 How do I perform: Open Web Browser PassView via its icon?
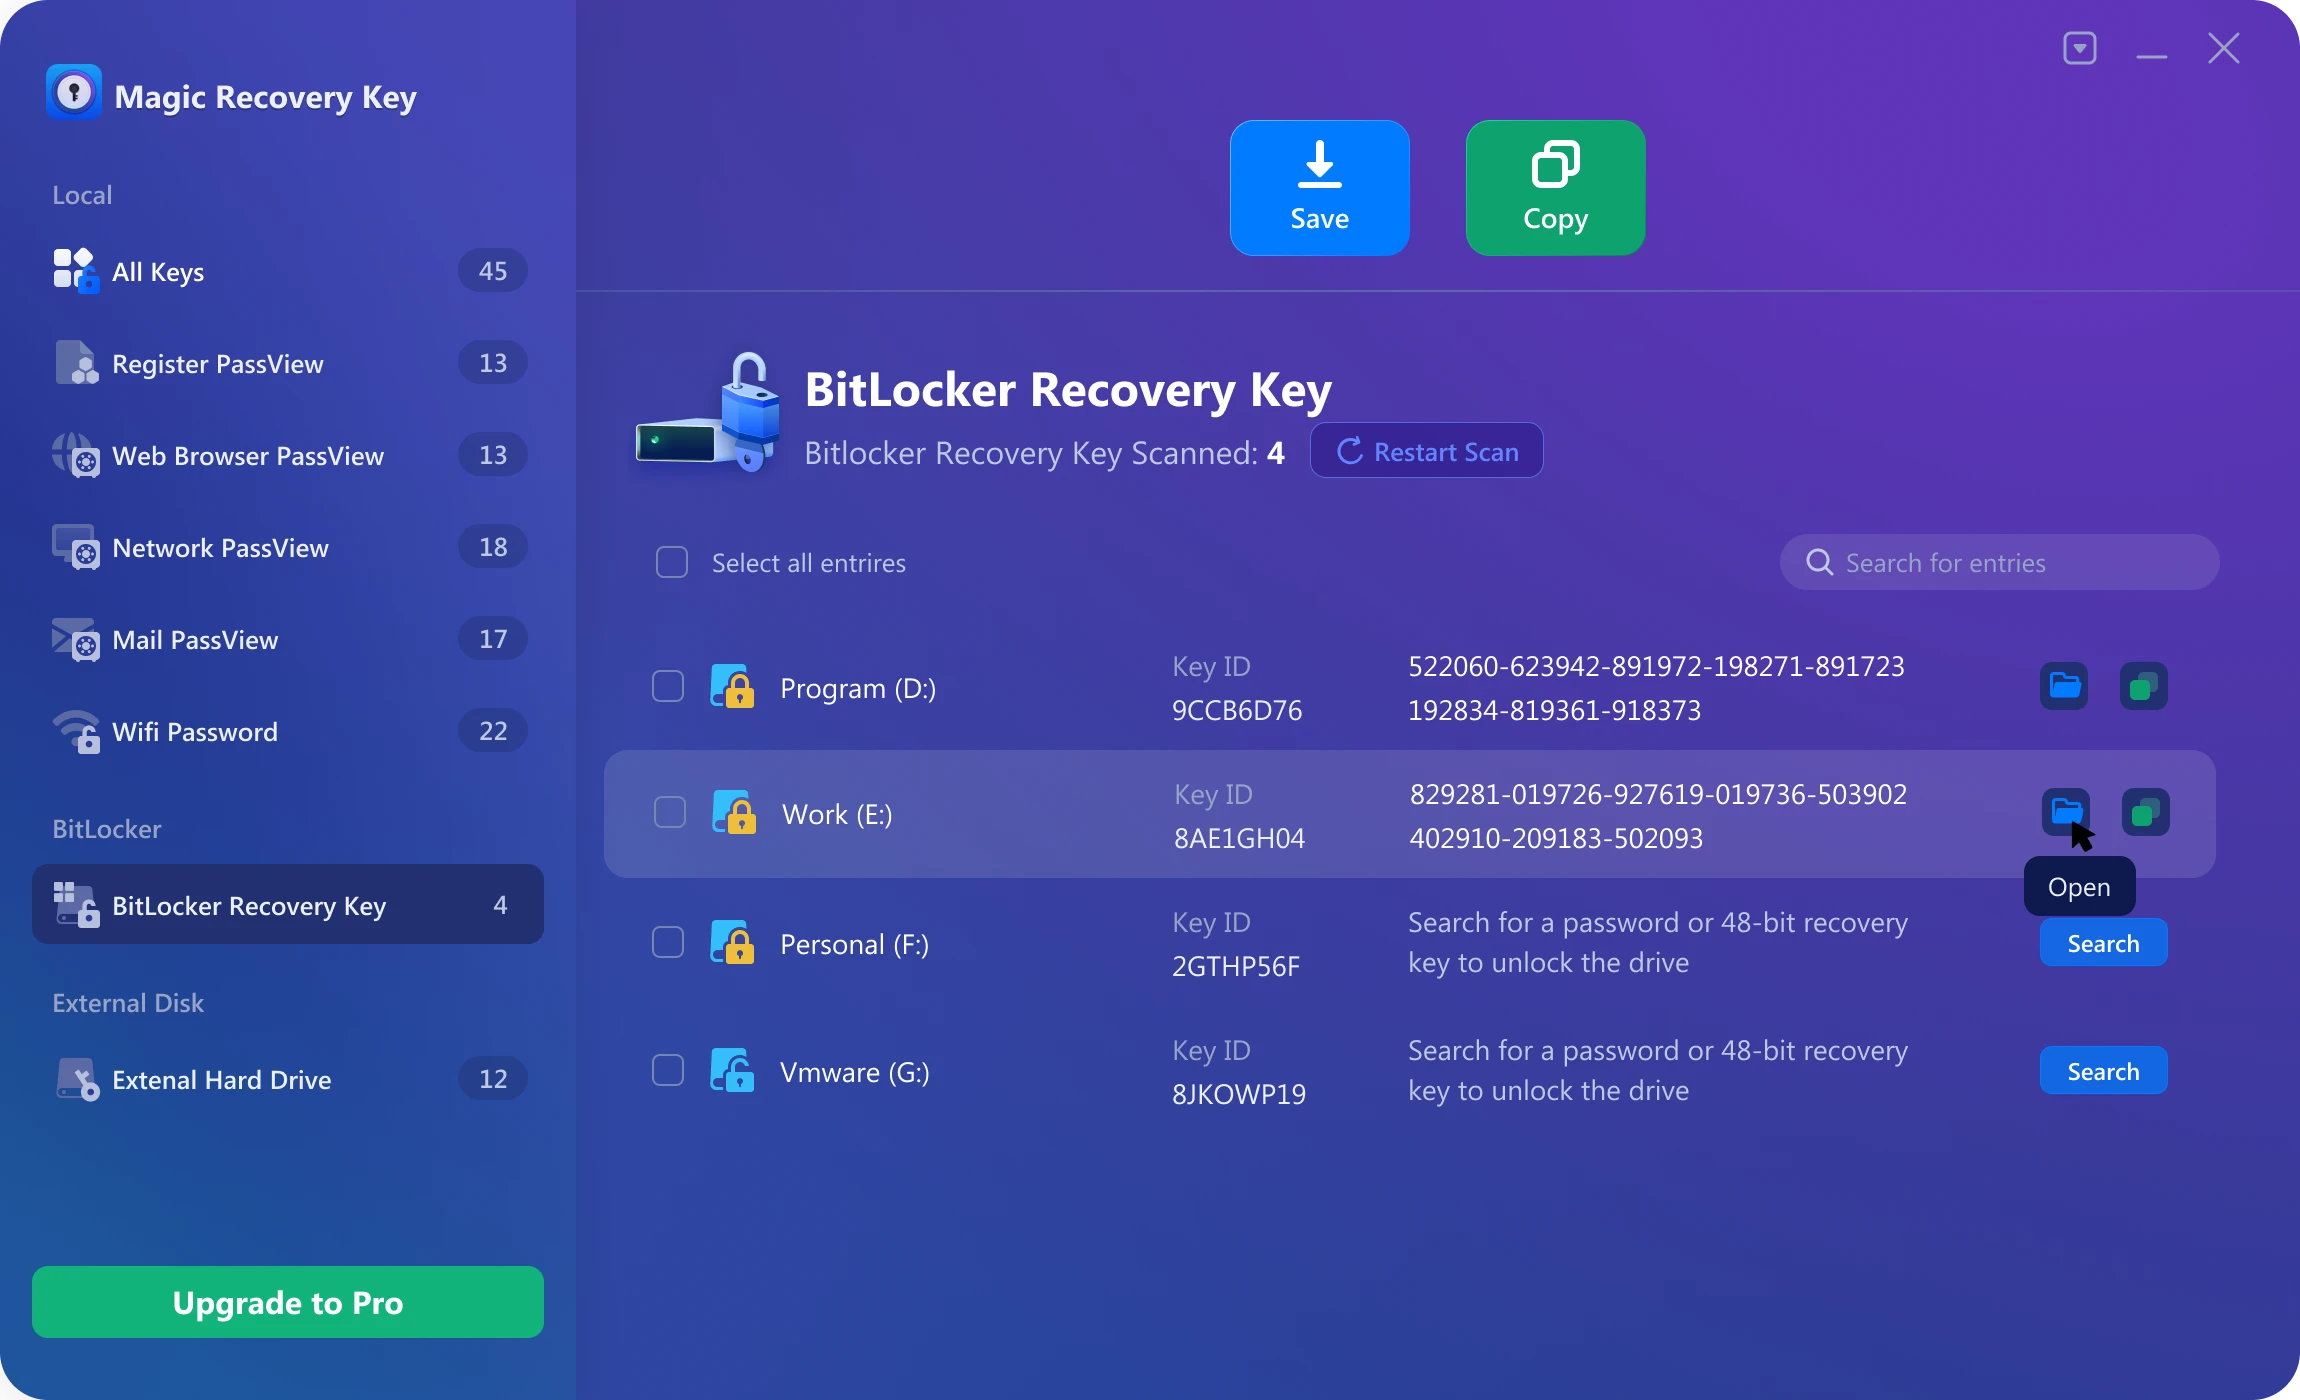pos(75,455)
